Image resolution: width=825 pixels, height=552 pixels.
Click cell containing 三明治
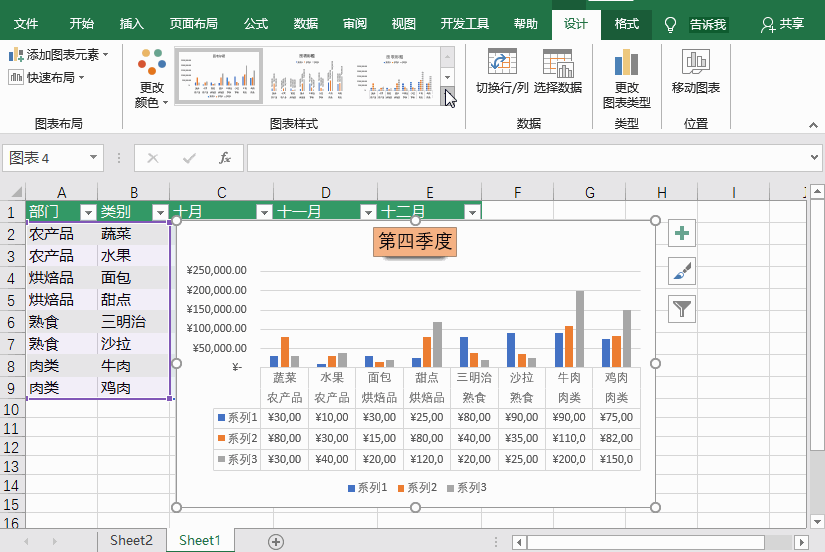coord(134,322)
